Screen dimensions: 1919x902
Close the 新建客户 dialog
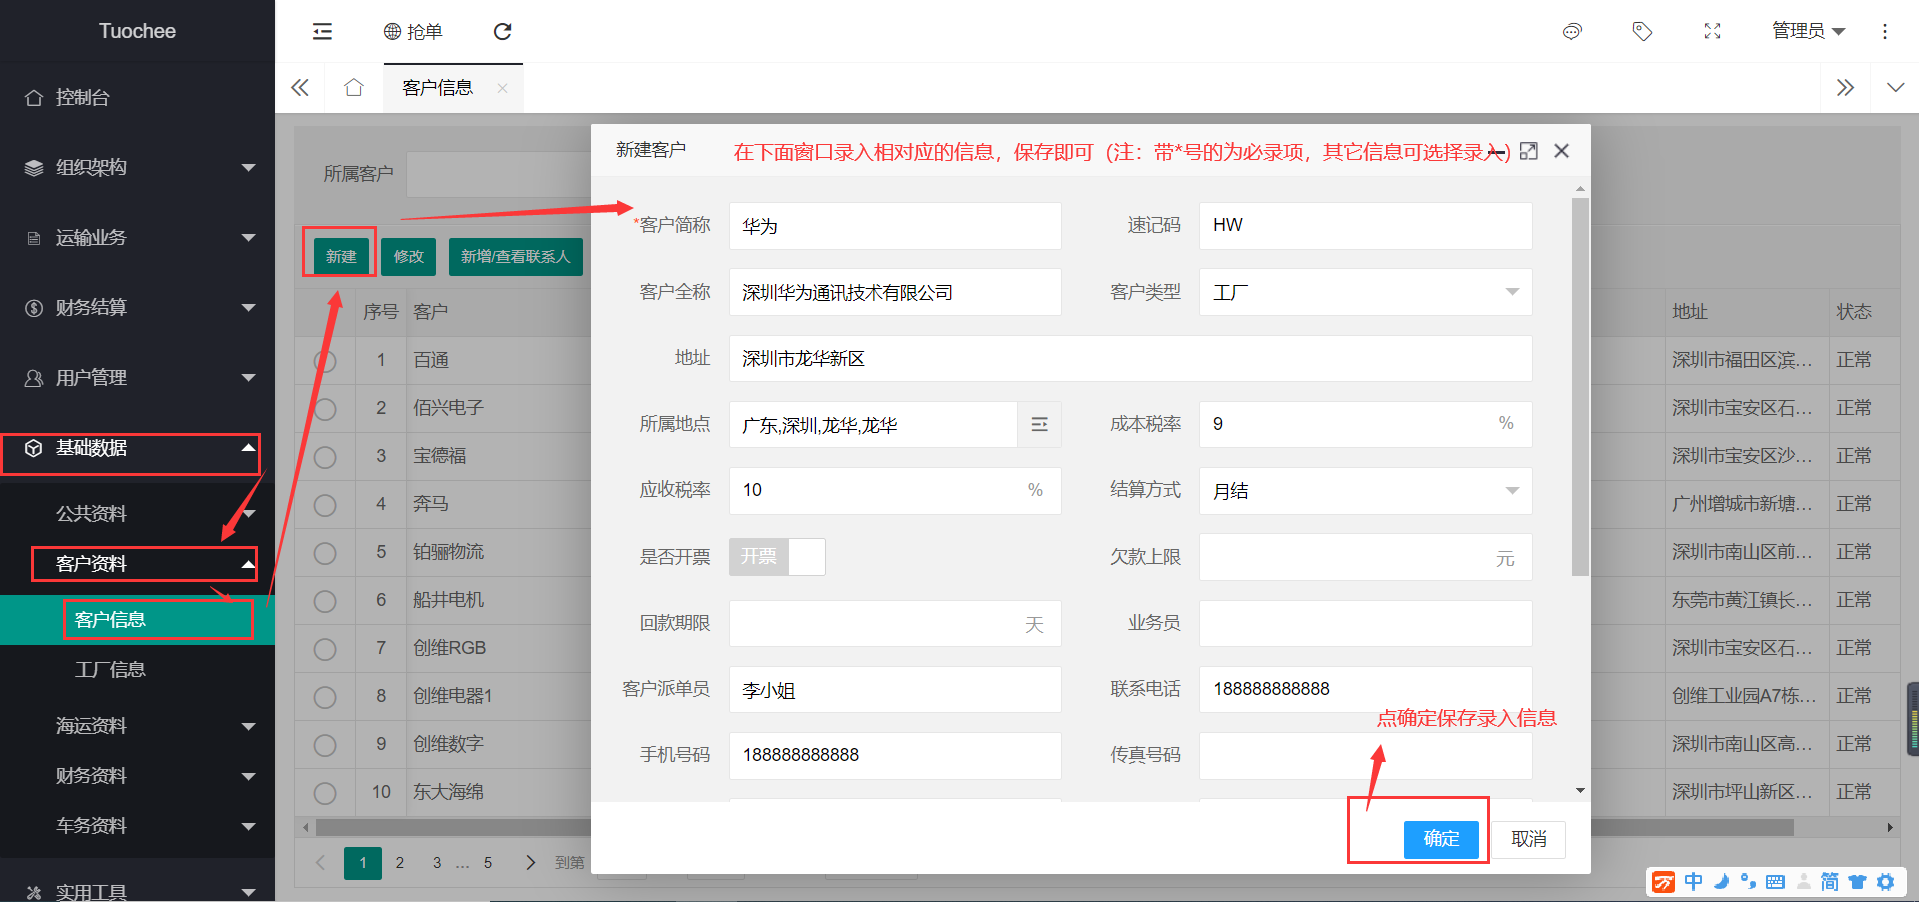pos(1562,151)
